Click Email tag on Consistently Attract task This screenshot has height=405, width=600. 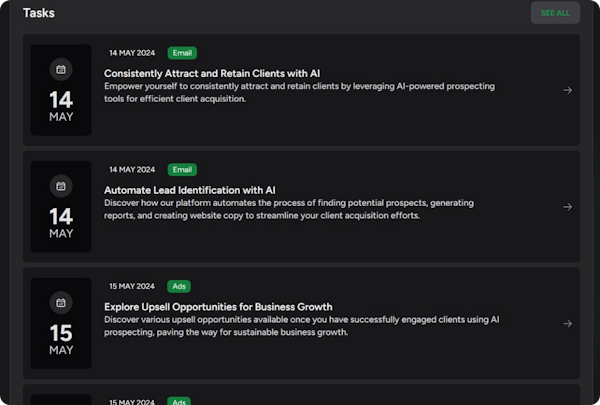point(182,53)
